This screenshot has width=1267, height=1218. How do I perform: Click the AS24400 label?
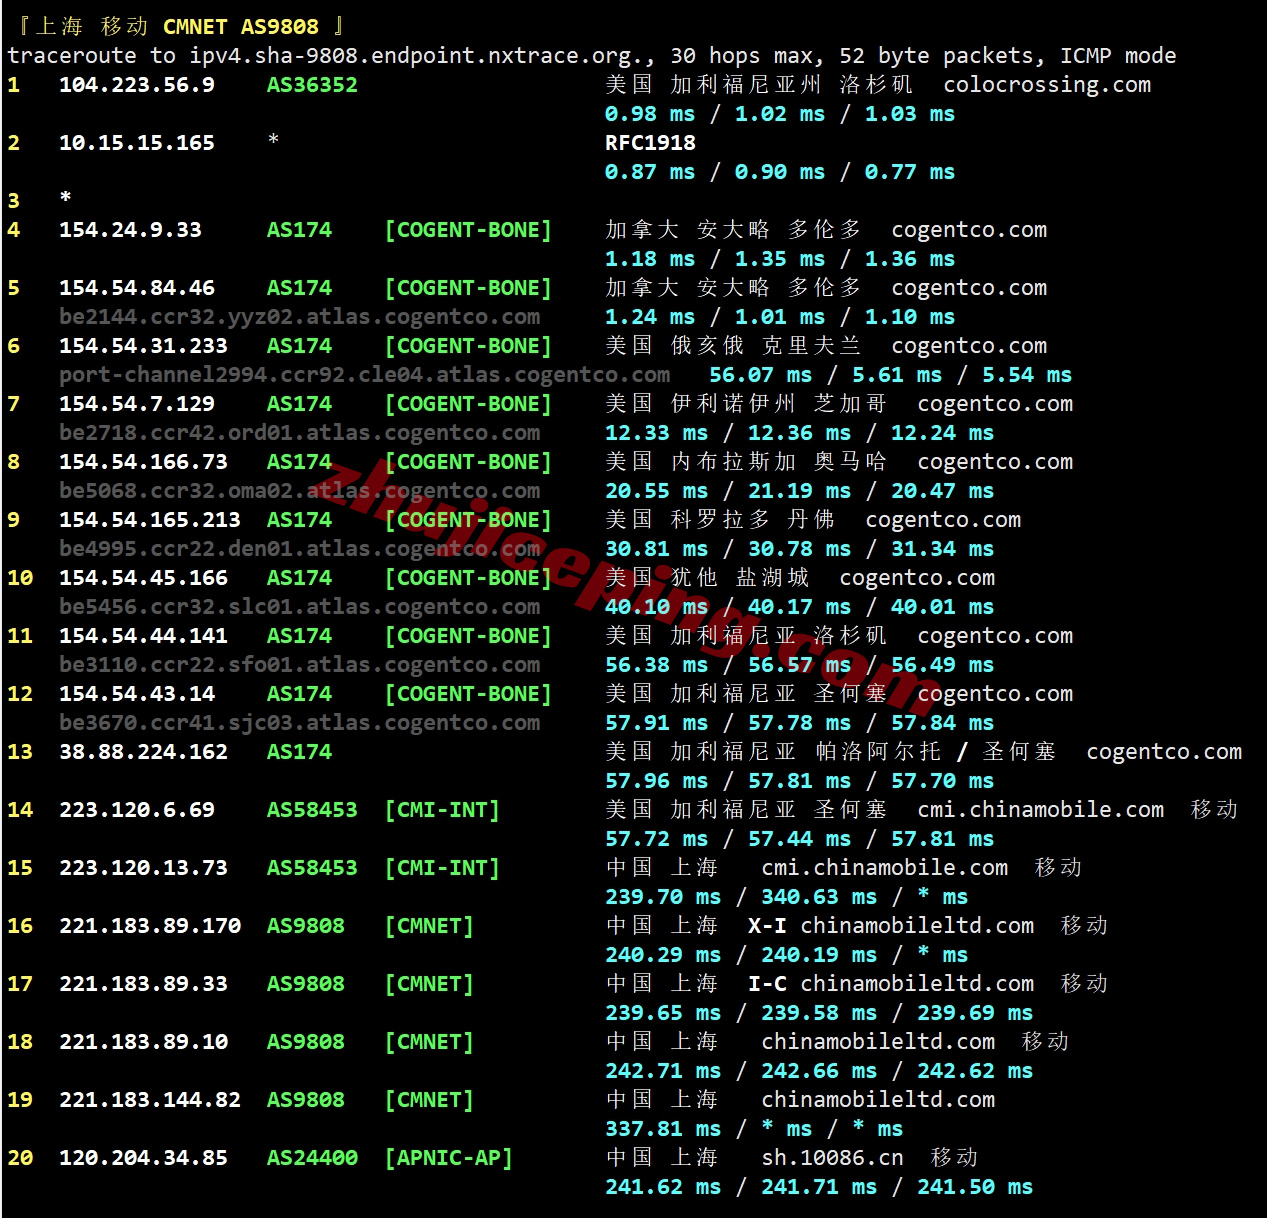pos(312,1158)
